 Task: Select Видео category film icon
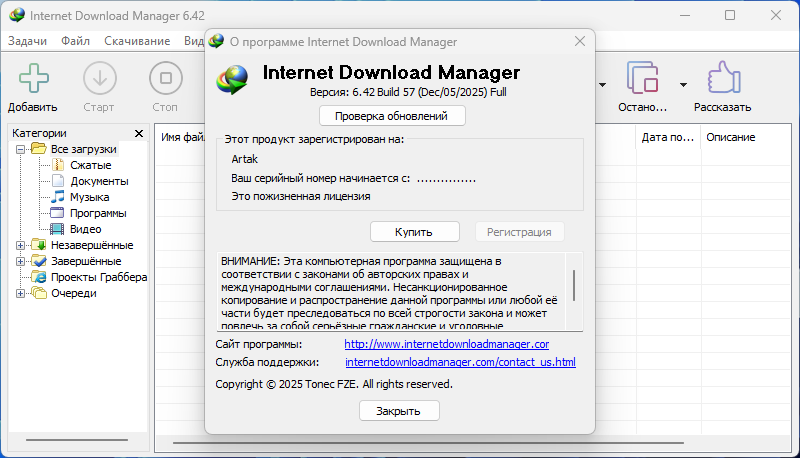(57, 229)
